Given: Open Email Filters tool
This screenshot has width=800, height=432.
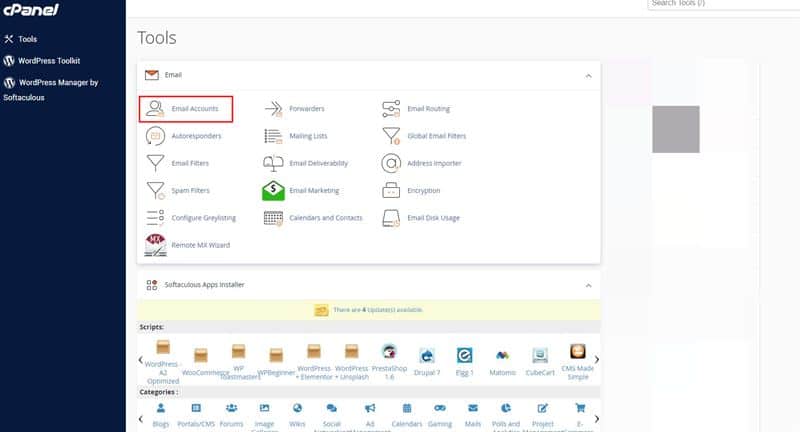Looking at the screenshot, I should click(177, 163).
